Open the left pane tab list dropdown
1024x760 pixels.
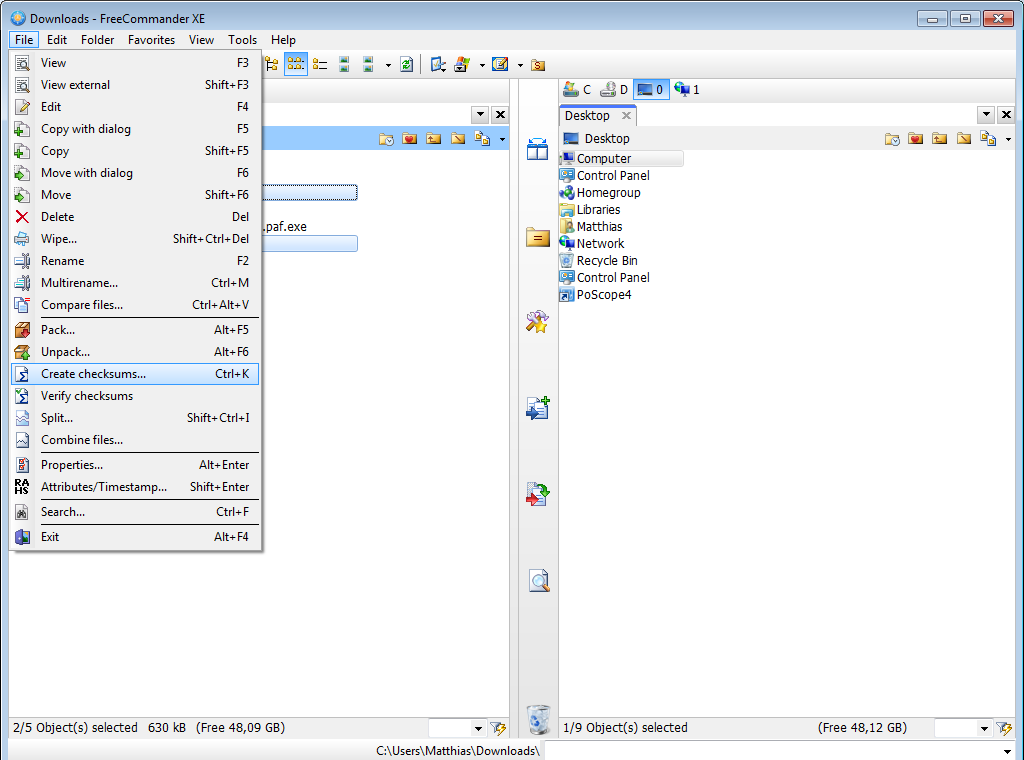(480, 115)
